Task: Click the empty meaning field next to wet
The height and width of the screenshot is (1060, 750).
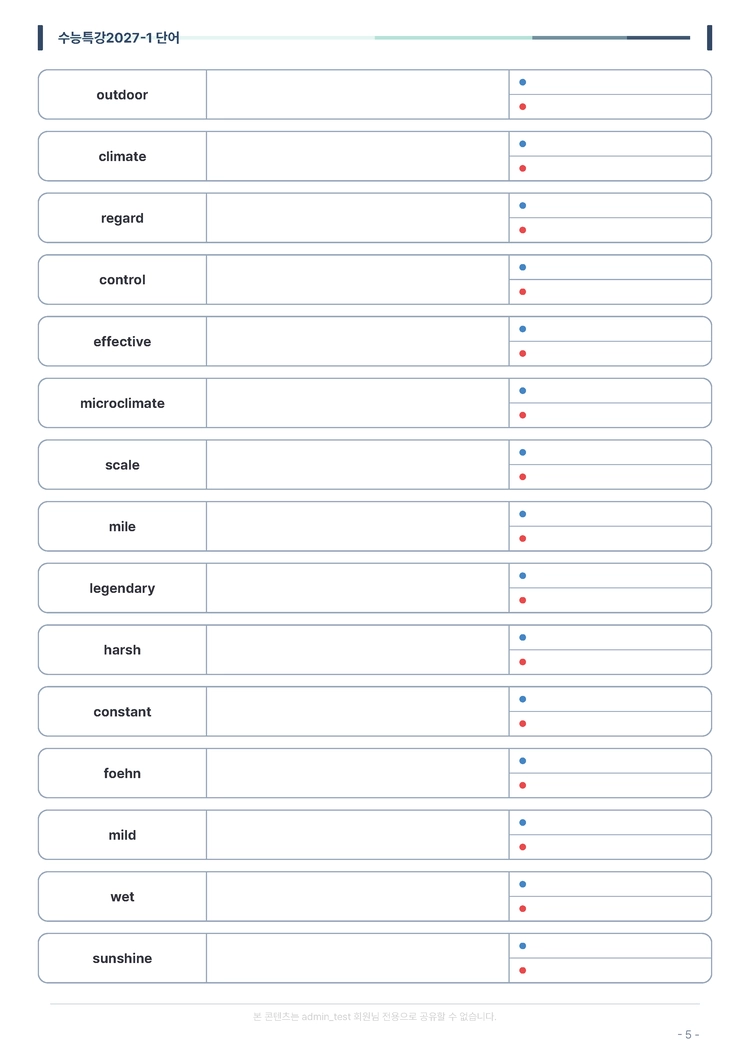Action: coord(358,896)
